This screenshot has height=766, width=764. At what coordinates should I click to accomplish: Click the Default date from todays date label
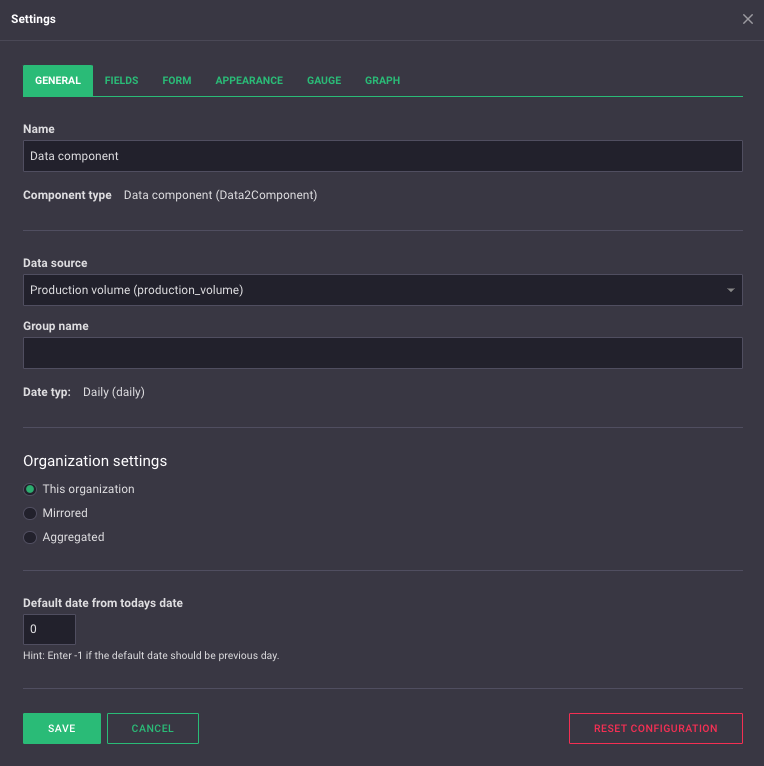(103, 603)
